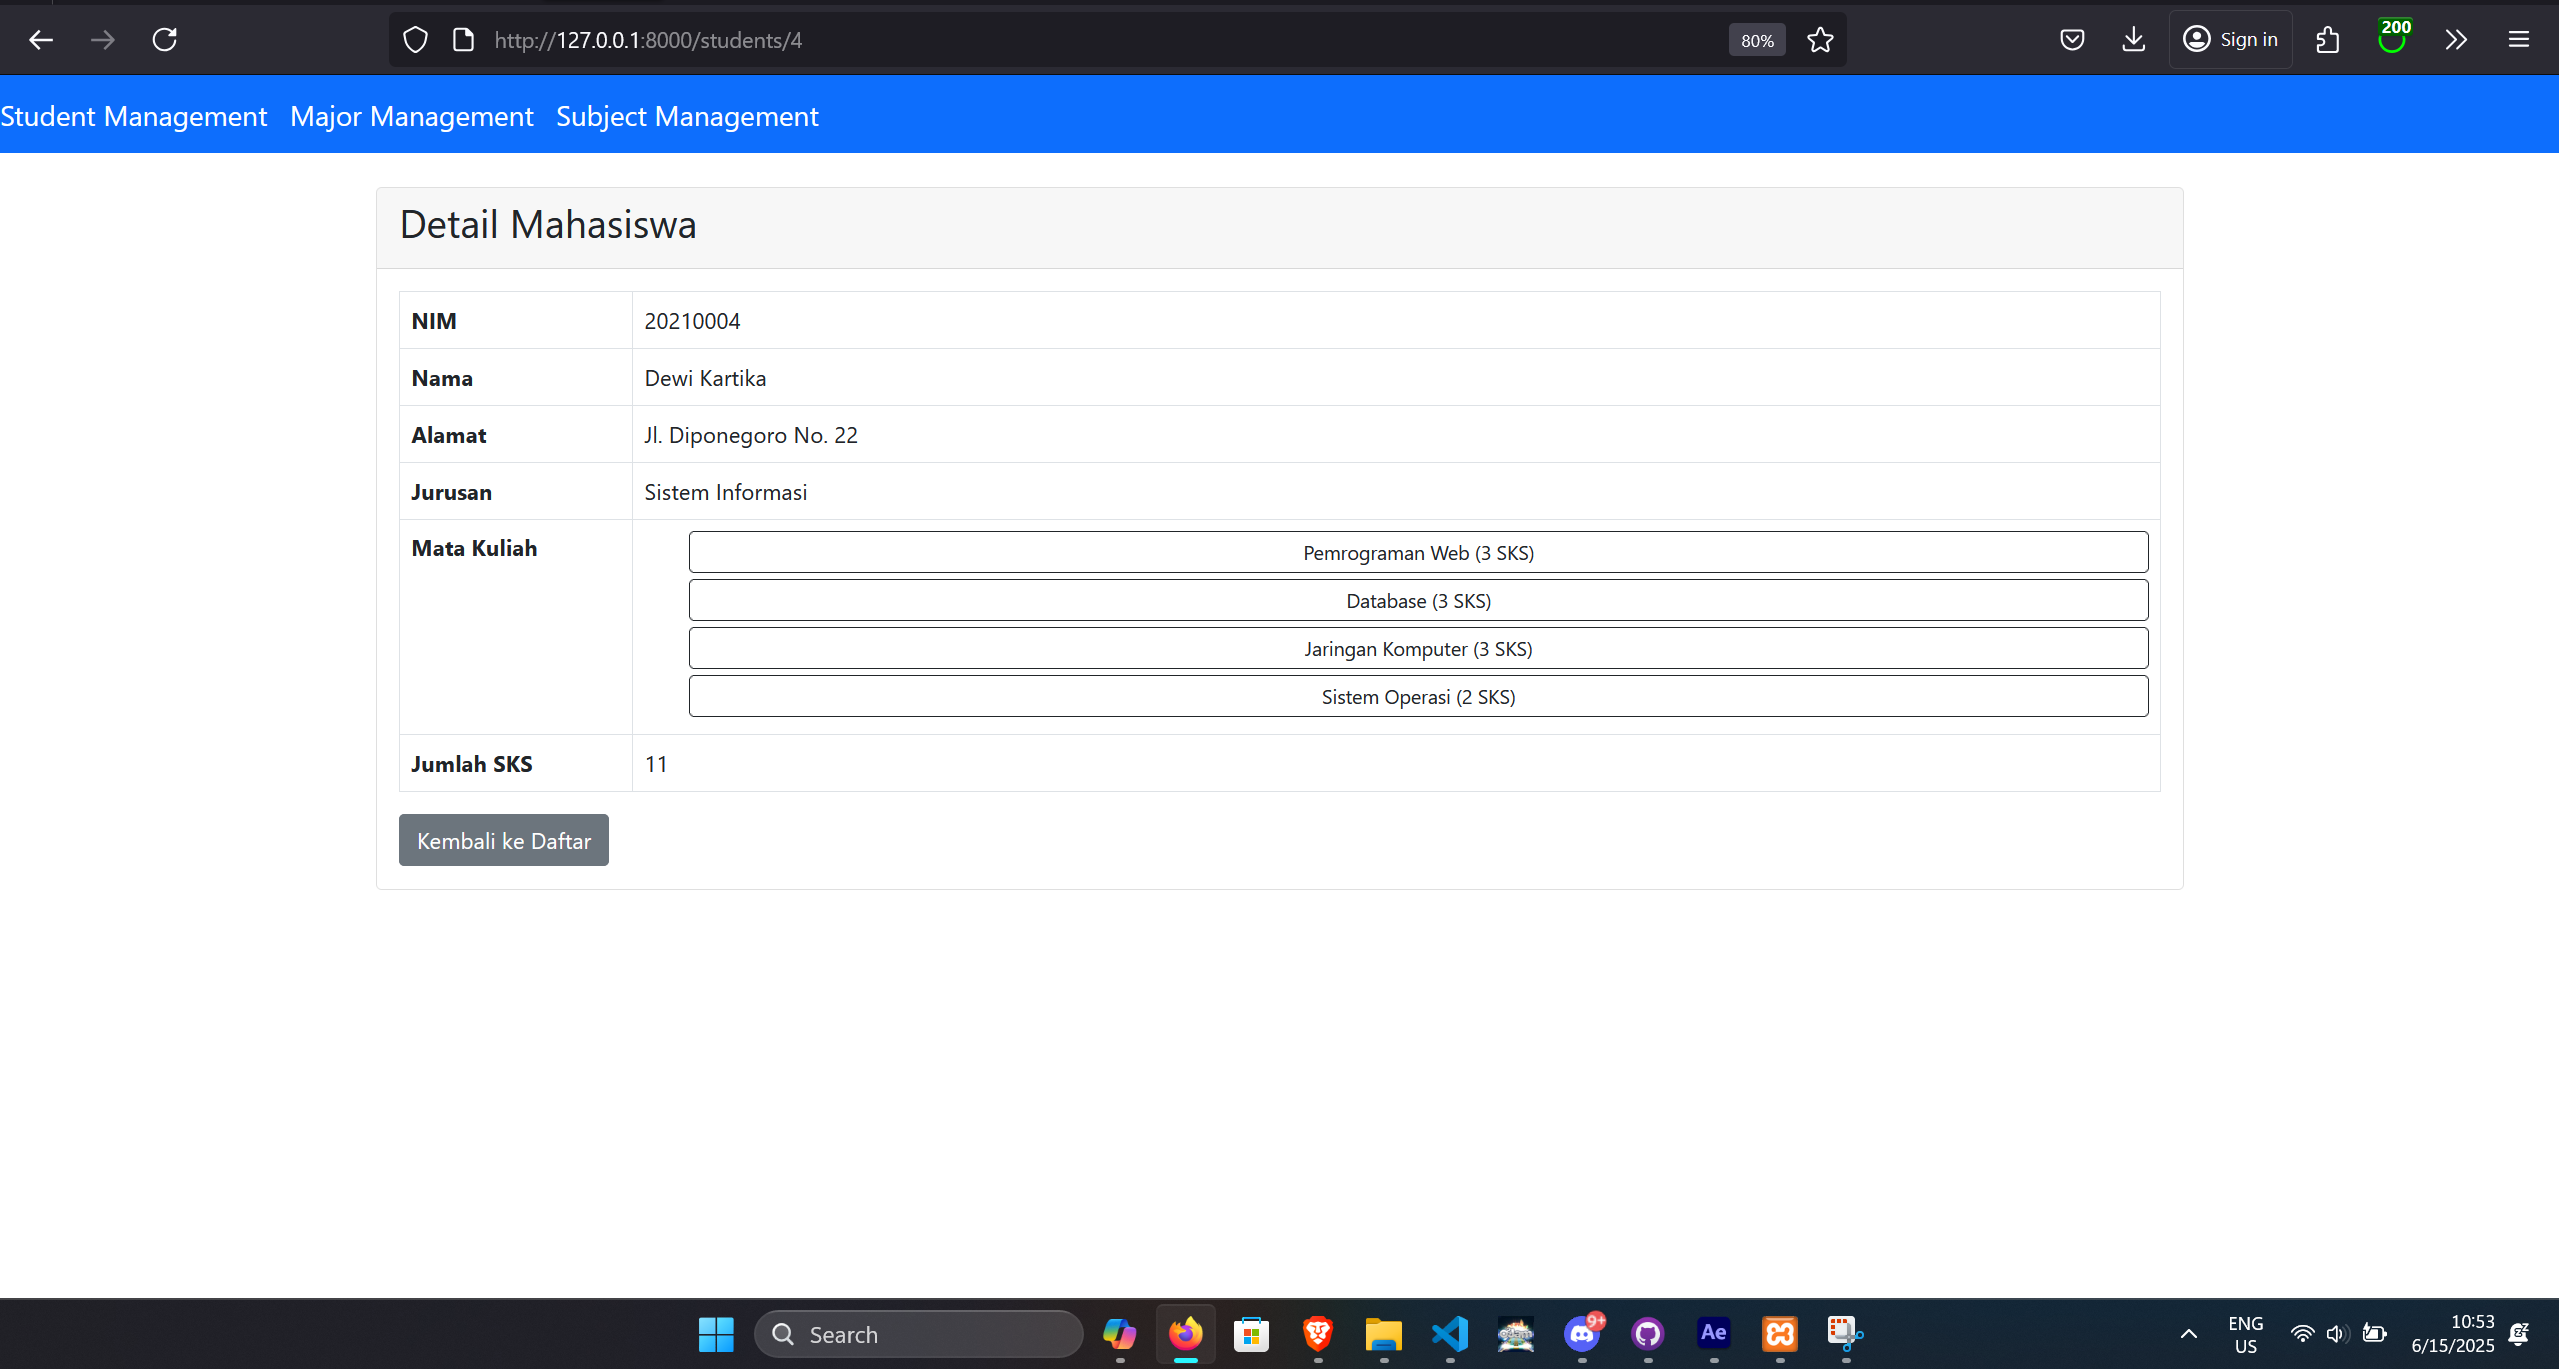Screen dimensions: 2559x1369
Task: Save page to Pocket icon
Action: [2072, 40]
